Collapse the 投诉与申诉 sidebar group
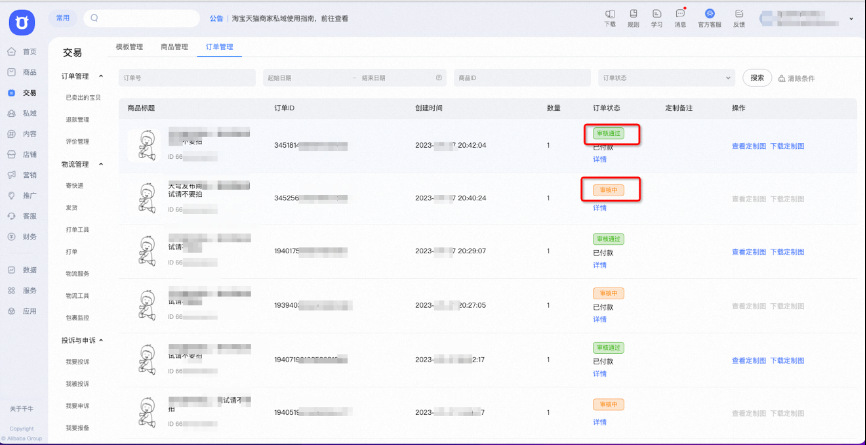The width and height of the screenshot is (866, 445). click(101, 340)
